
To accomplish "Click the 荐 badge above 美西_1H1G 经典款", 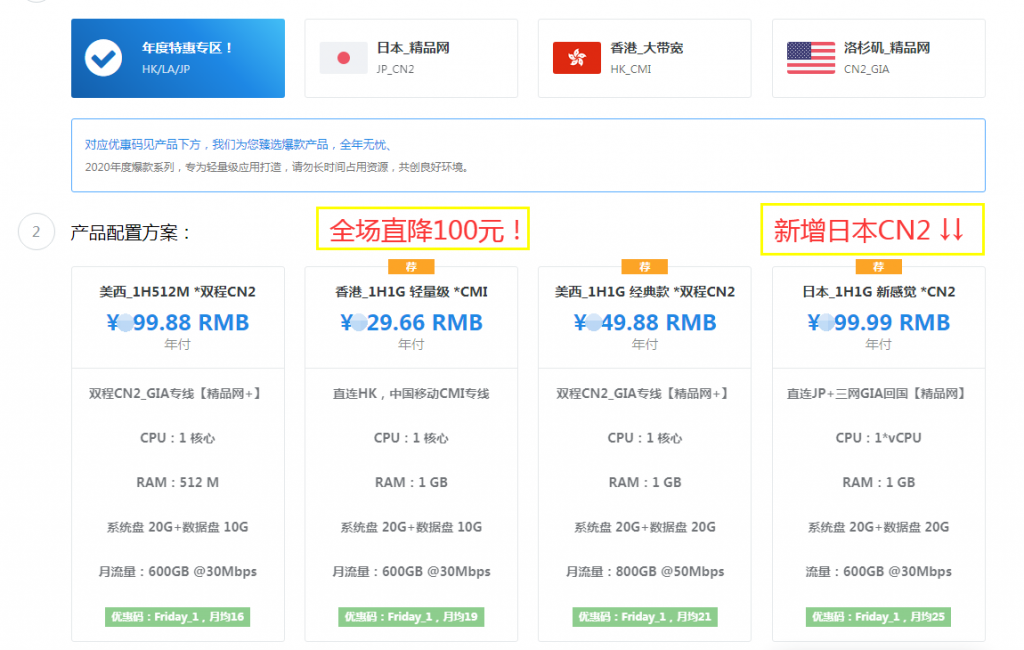I will (645, 267).
